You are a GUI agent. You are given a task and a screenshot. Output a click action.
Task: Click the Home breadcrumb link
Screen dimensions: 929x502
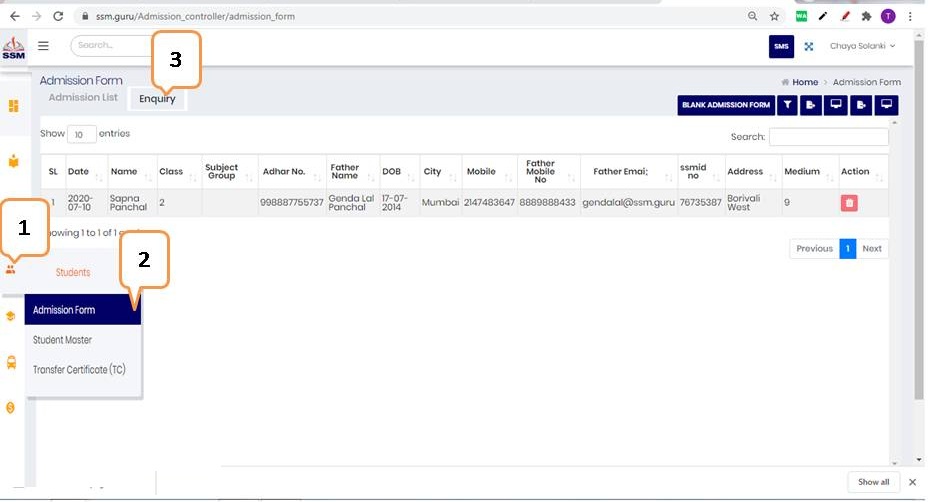coord(805,82)
